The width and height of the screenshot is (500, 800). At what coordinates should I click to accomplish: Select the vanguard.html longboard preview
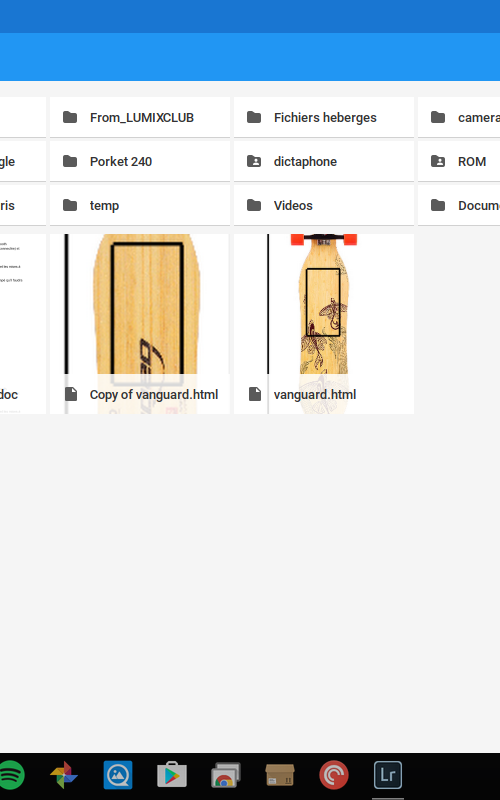tap(324, 304)
